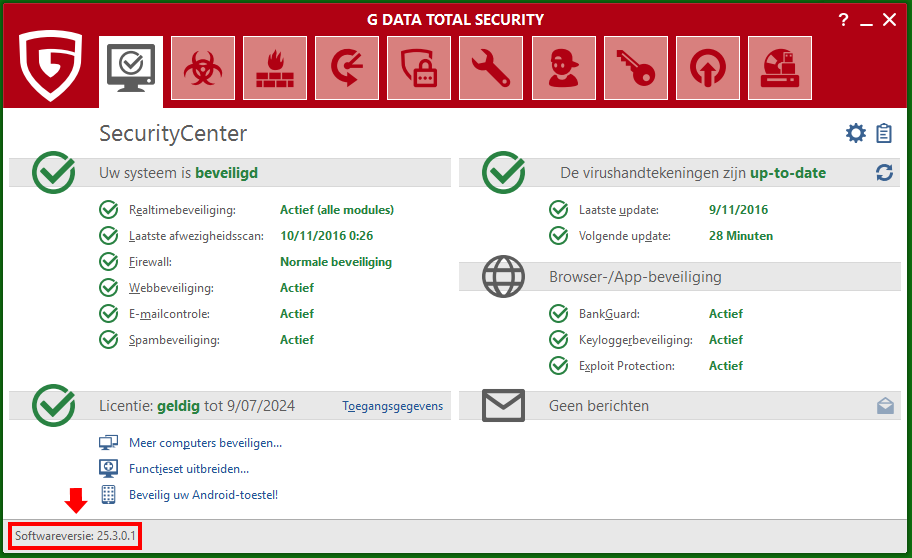Click the big checkmark beside virushandtekeningen
The height and width of the screenshot is (558, 912).
[x=504, y=172]
